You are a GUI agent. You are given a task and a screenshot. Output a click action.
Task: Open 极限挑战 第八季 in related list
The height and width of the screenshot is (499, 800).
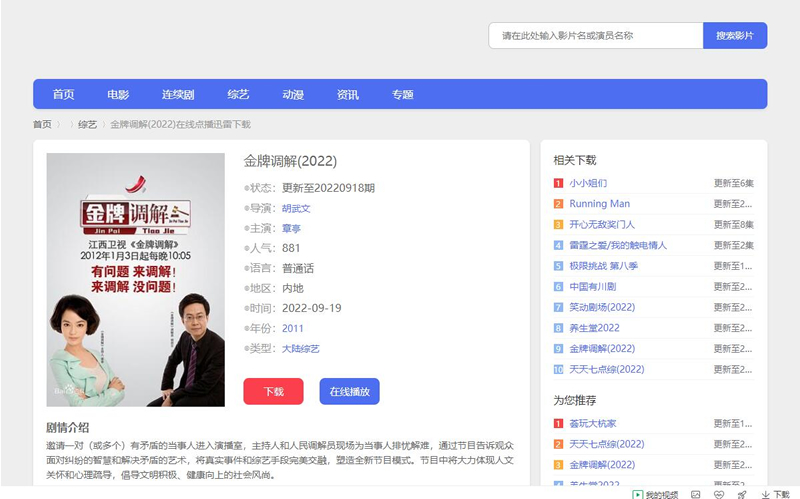tap(603, 266)
